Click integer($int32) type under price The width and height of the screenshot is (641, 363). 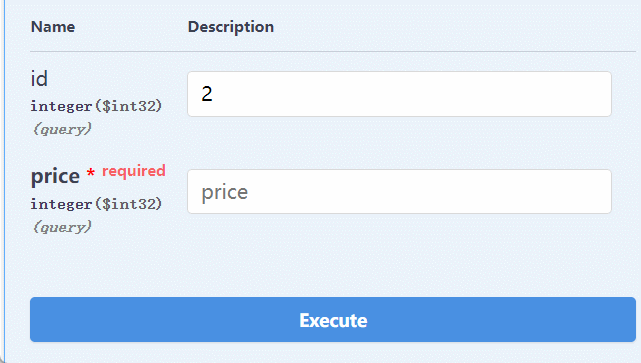(x=96, y=204)
